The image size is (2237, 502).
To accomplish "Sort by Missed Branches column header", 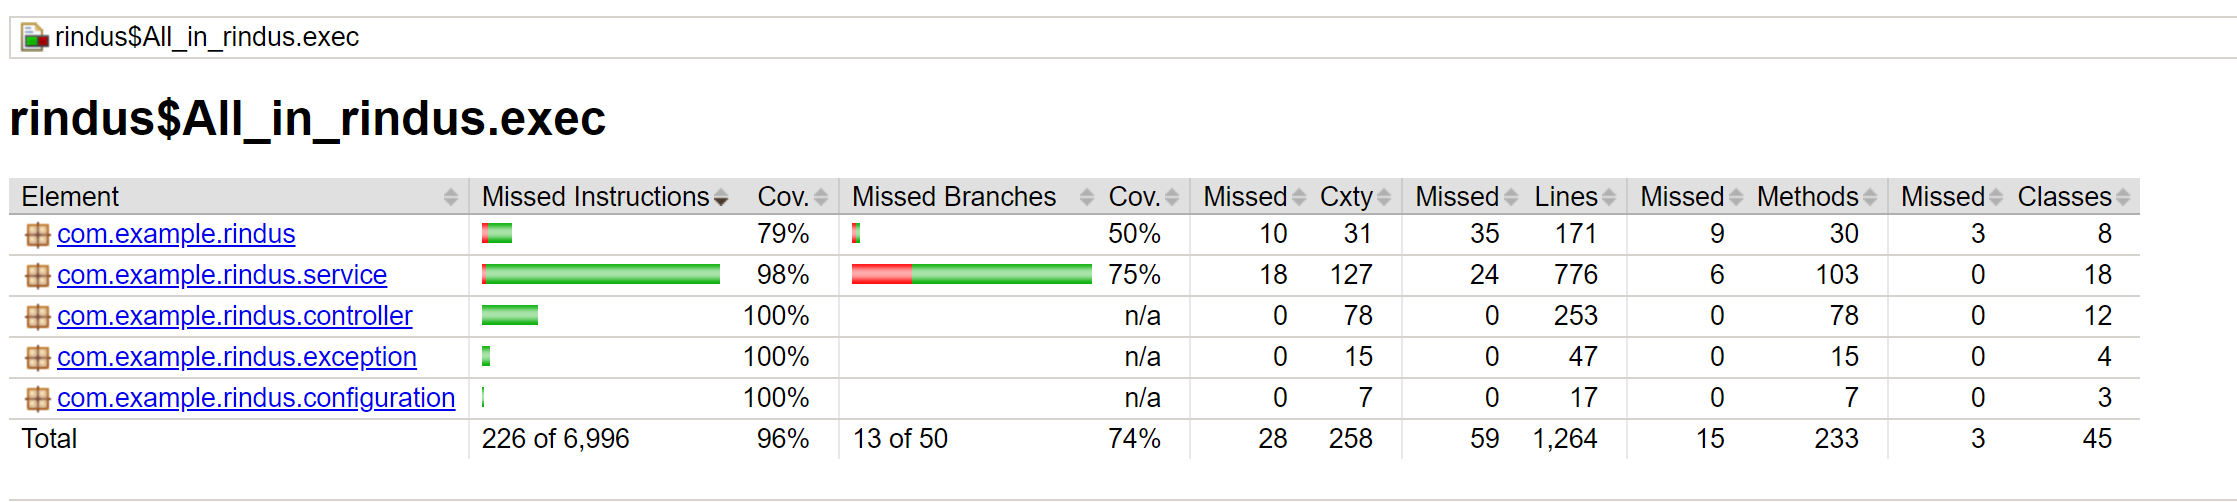I will 954,197.
